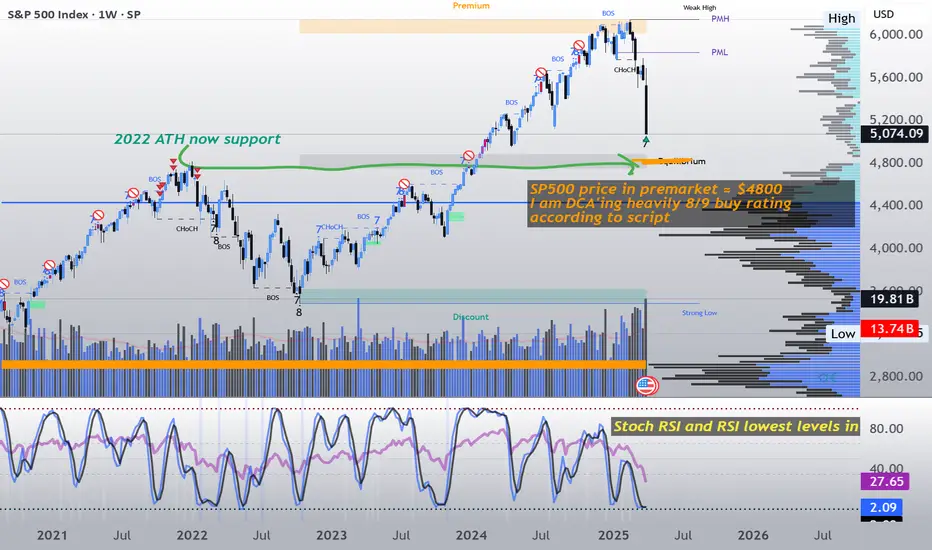
Task: Click the 19.81 B volume label
Action: (x=890, y=299)
